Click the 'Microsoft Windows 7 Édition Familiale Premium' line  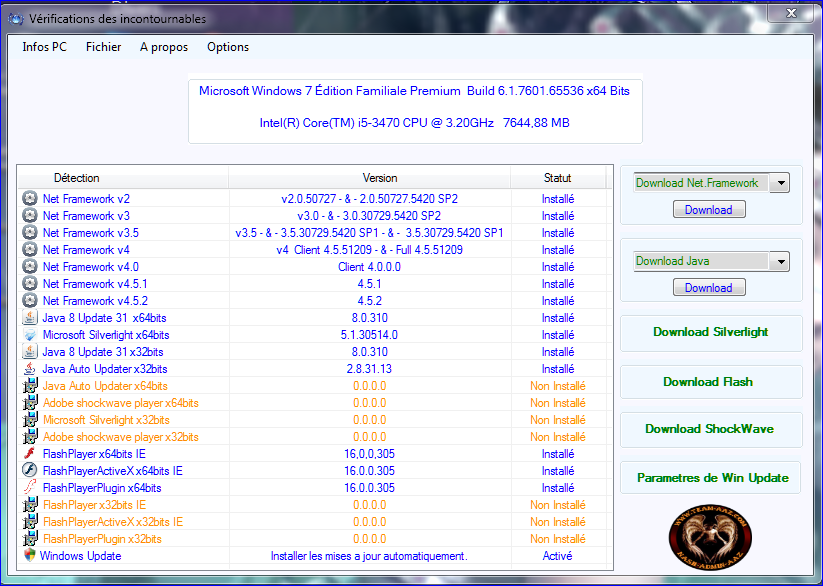click(x=414, y=91)
